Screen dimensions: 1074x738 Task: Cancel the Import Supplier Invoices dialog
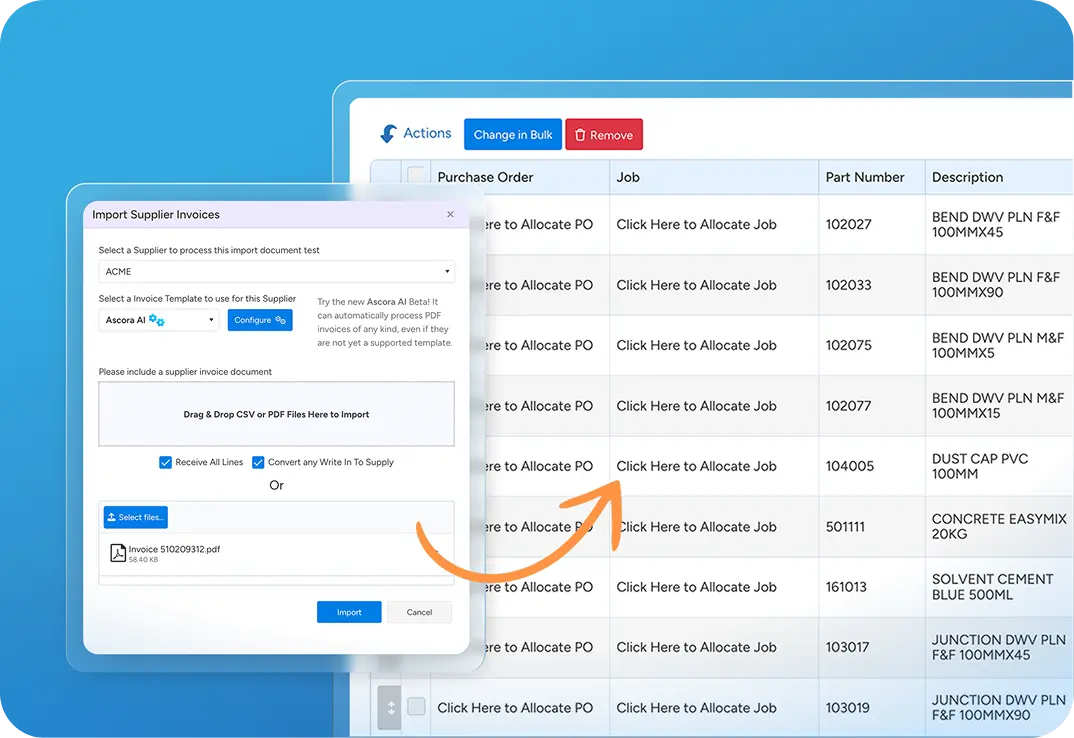[x=419, y=612]
